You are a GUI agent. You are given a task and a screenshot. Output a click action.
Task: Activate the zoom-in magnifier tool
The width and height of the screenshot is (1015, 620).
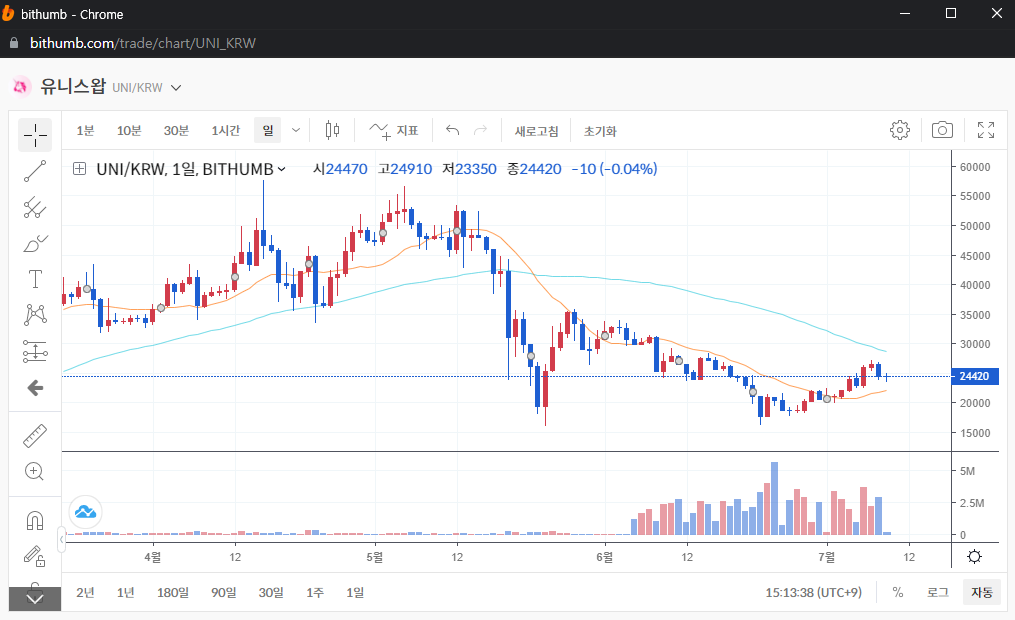pos(35,471)
